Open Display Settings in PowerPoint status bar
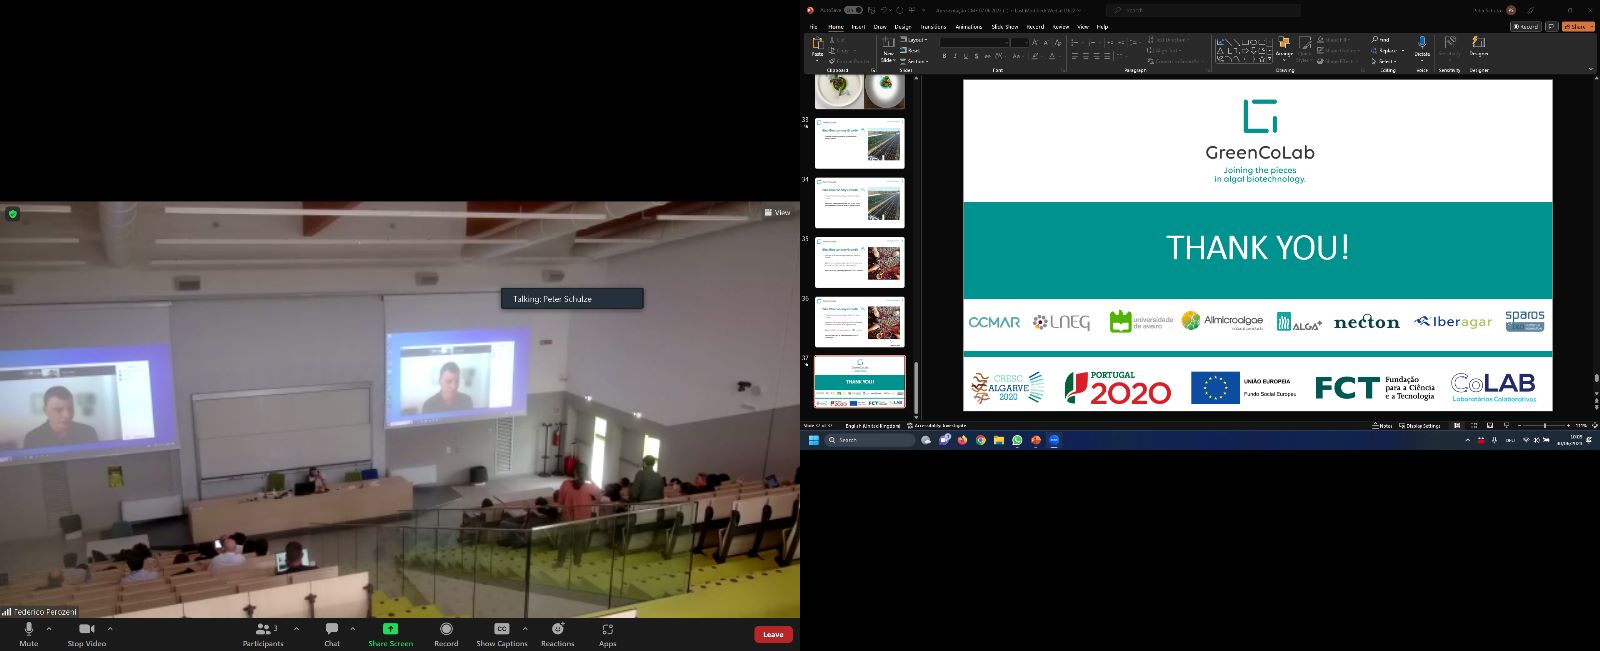Image resolution: width=1600 pixels, height=651 pixels. pyautogui.click(x=1419, y=425)
